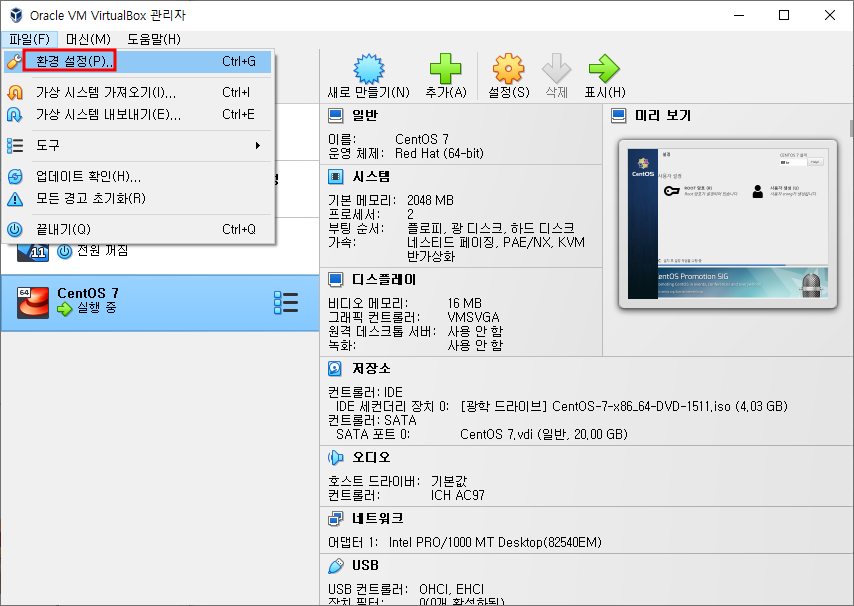854x606 pixels.
Task: Click the 표시(H) green arrow icon
Action: click(605, 69)
